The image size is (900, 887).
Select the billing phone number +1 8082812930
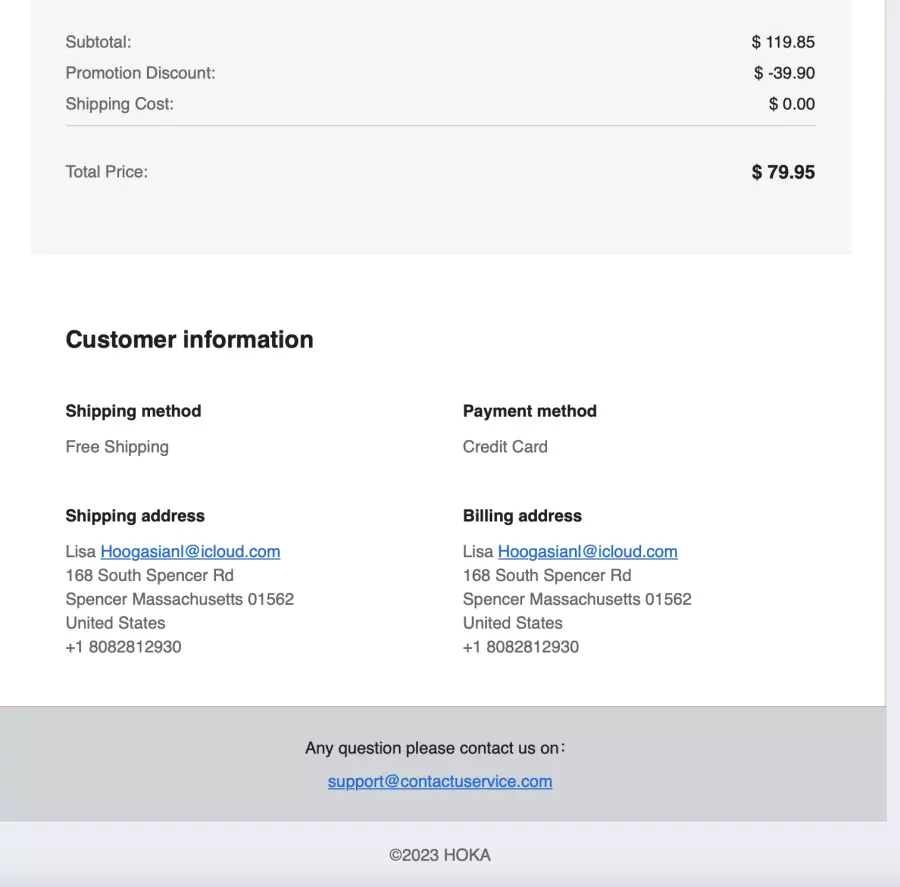pyautogui.click(x=521, y=647)
